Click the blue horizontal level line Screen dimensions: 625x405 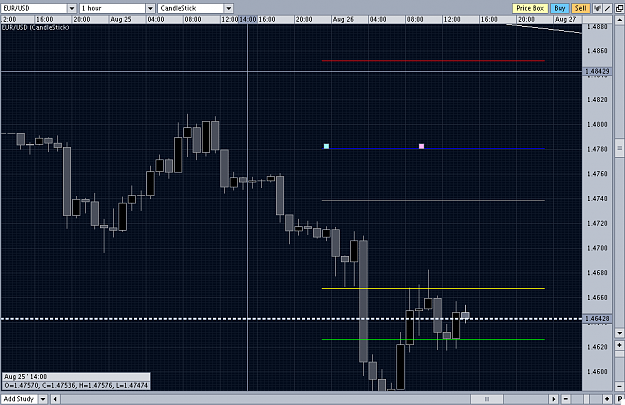[433, 149]
